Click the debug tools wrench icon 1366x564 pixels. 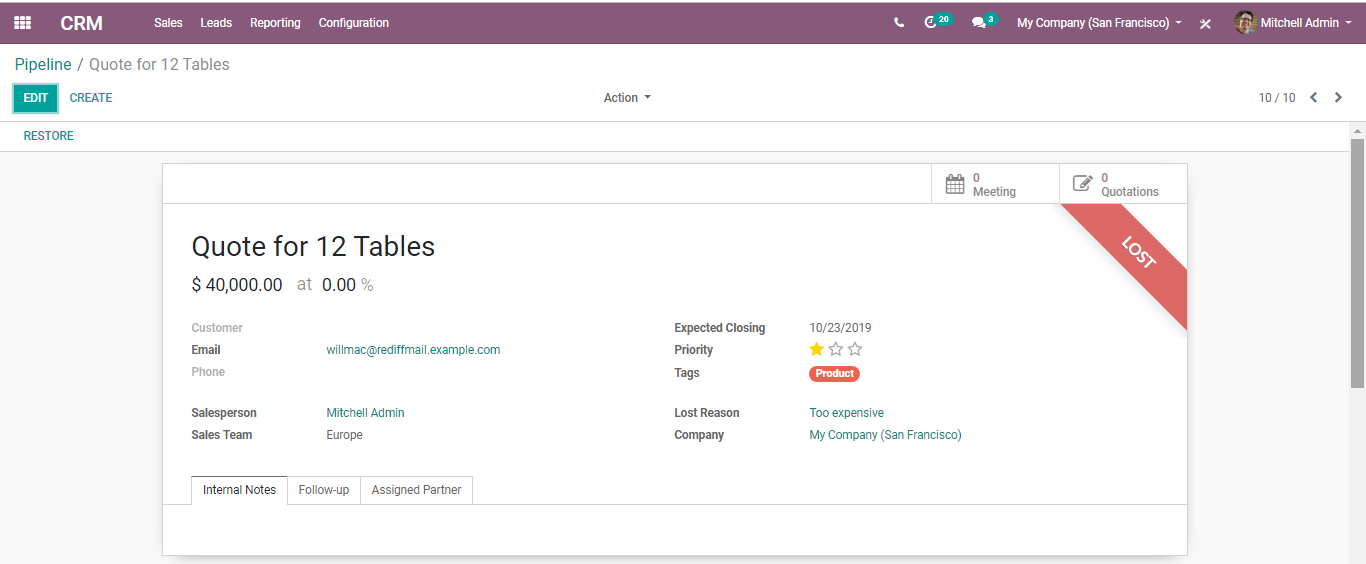[x=1205, y=24]
